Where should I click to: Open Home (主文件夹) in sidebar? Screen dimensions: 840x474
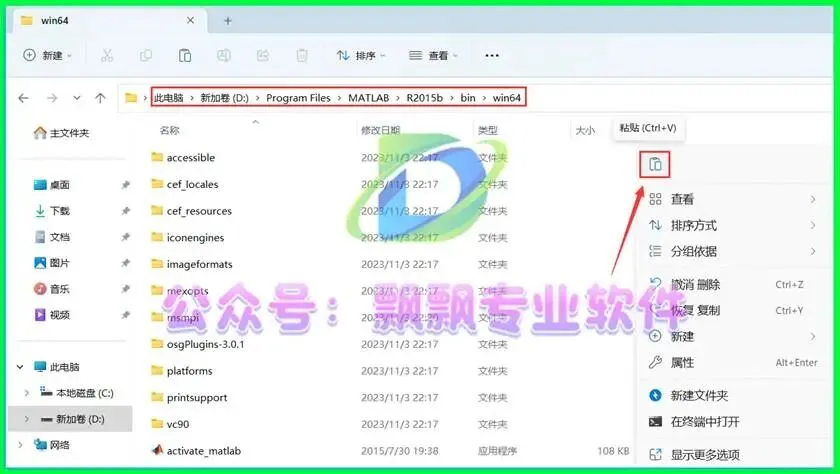(62, 133)
